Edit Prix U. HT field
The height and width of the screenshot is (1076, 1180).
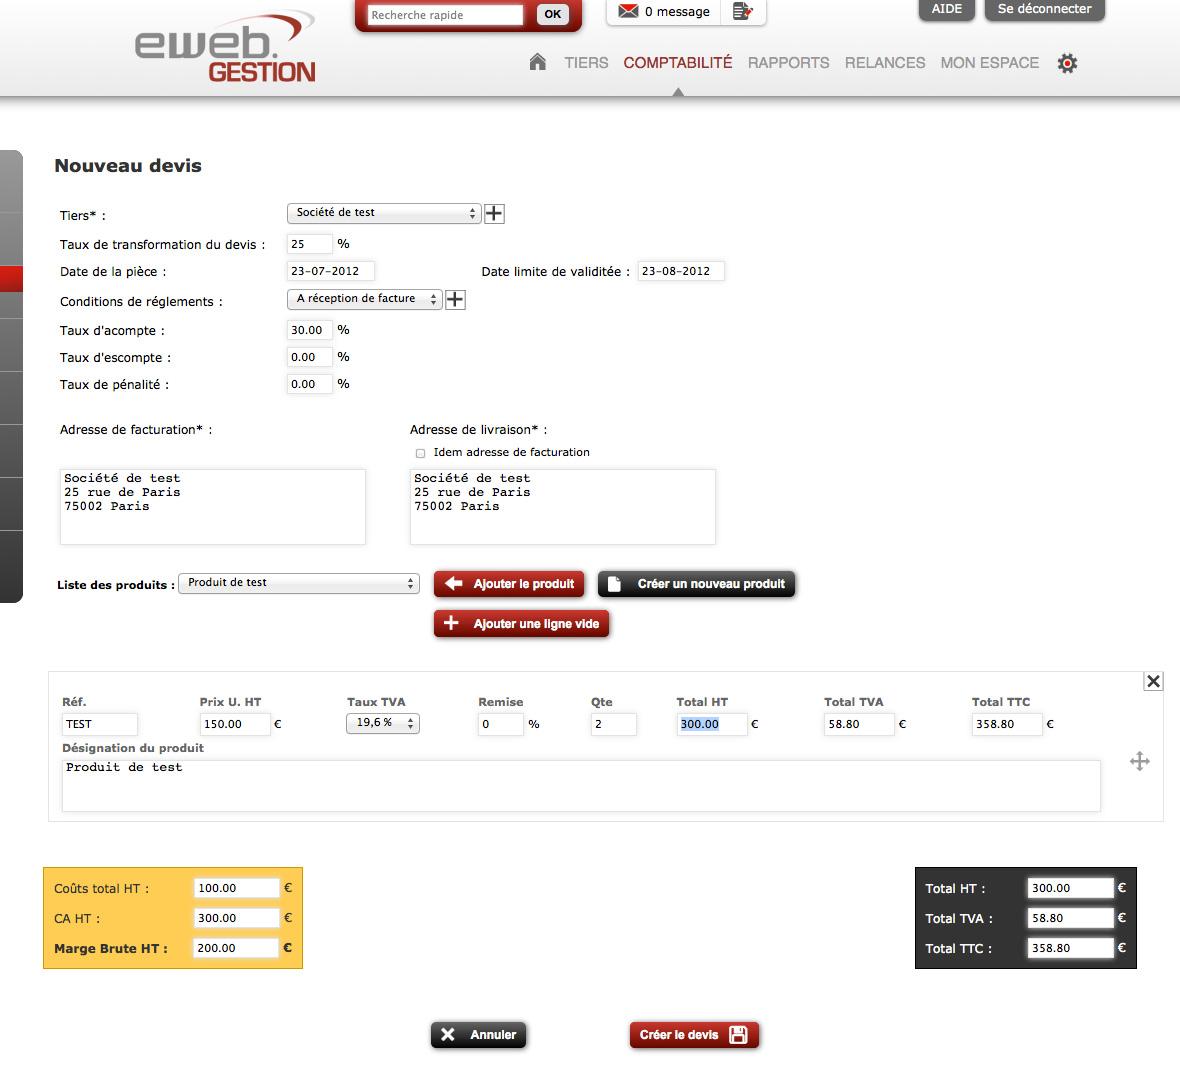coord(235,724)
